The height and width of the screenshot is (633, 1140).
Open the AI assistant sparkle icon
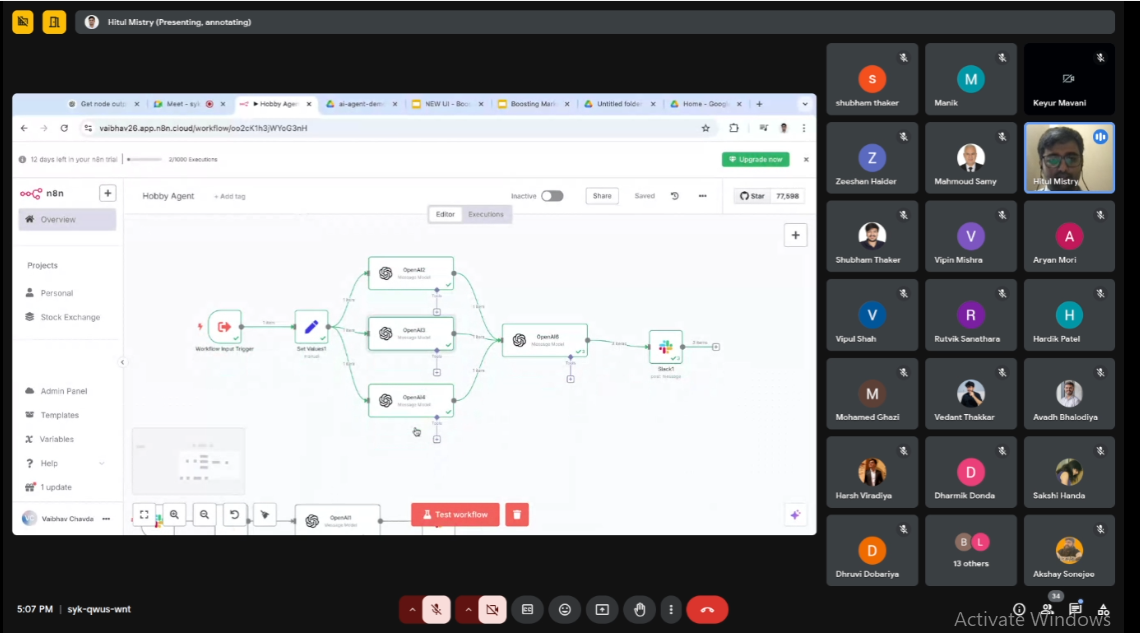click(795, 514)
